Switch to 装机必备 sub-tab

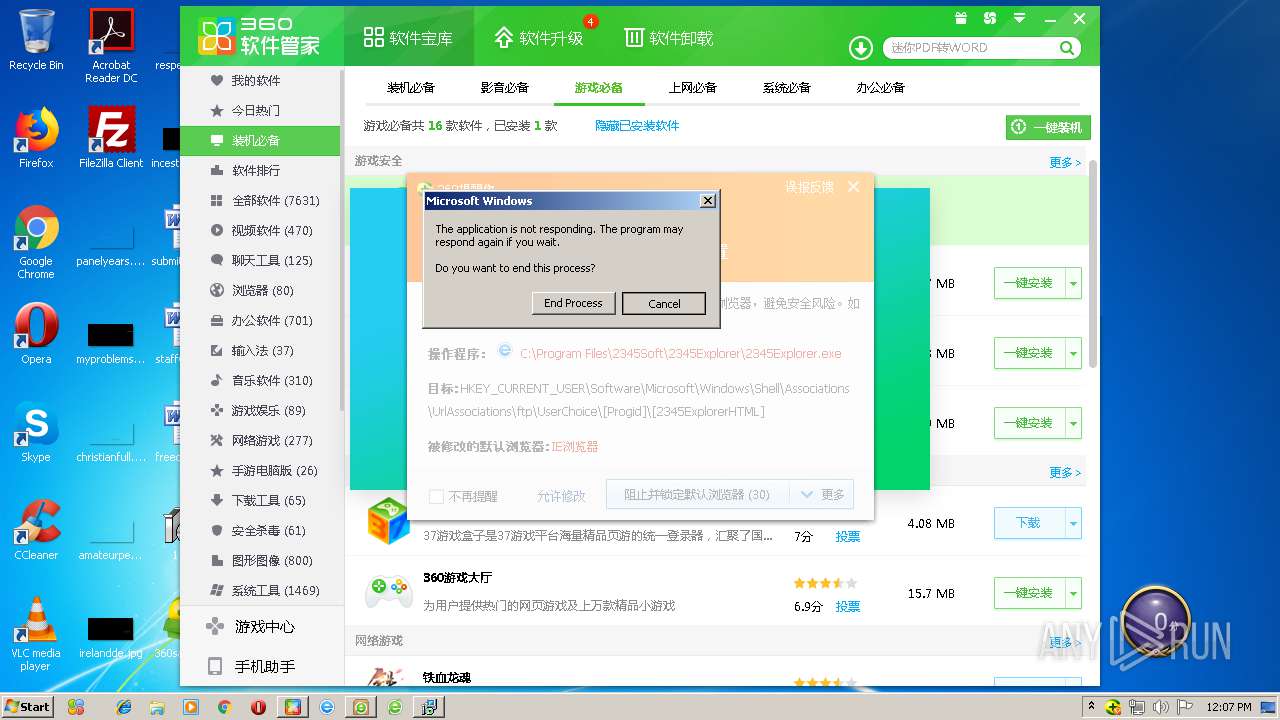click(411, 87)
